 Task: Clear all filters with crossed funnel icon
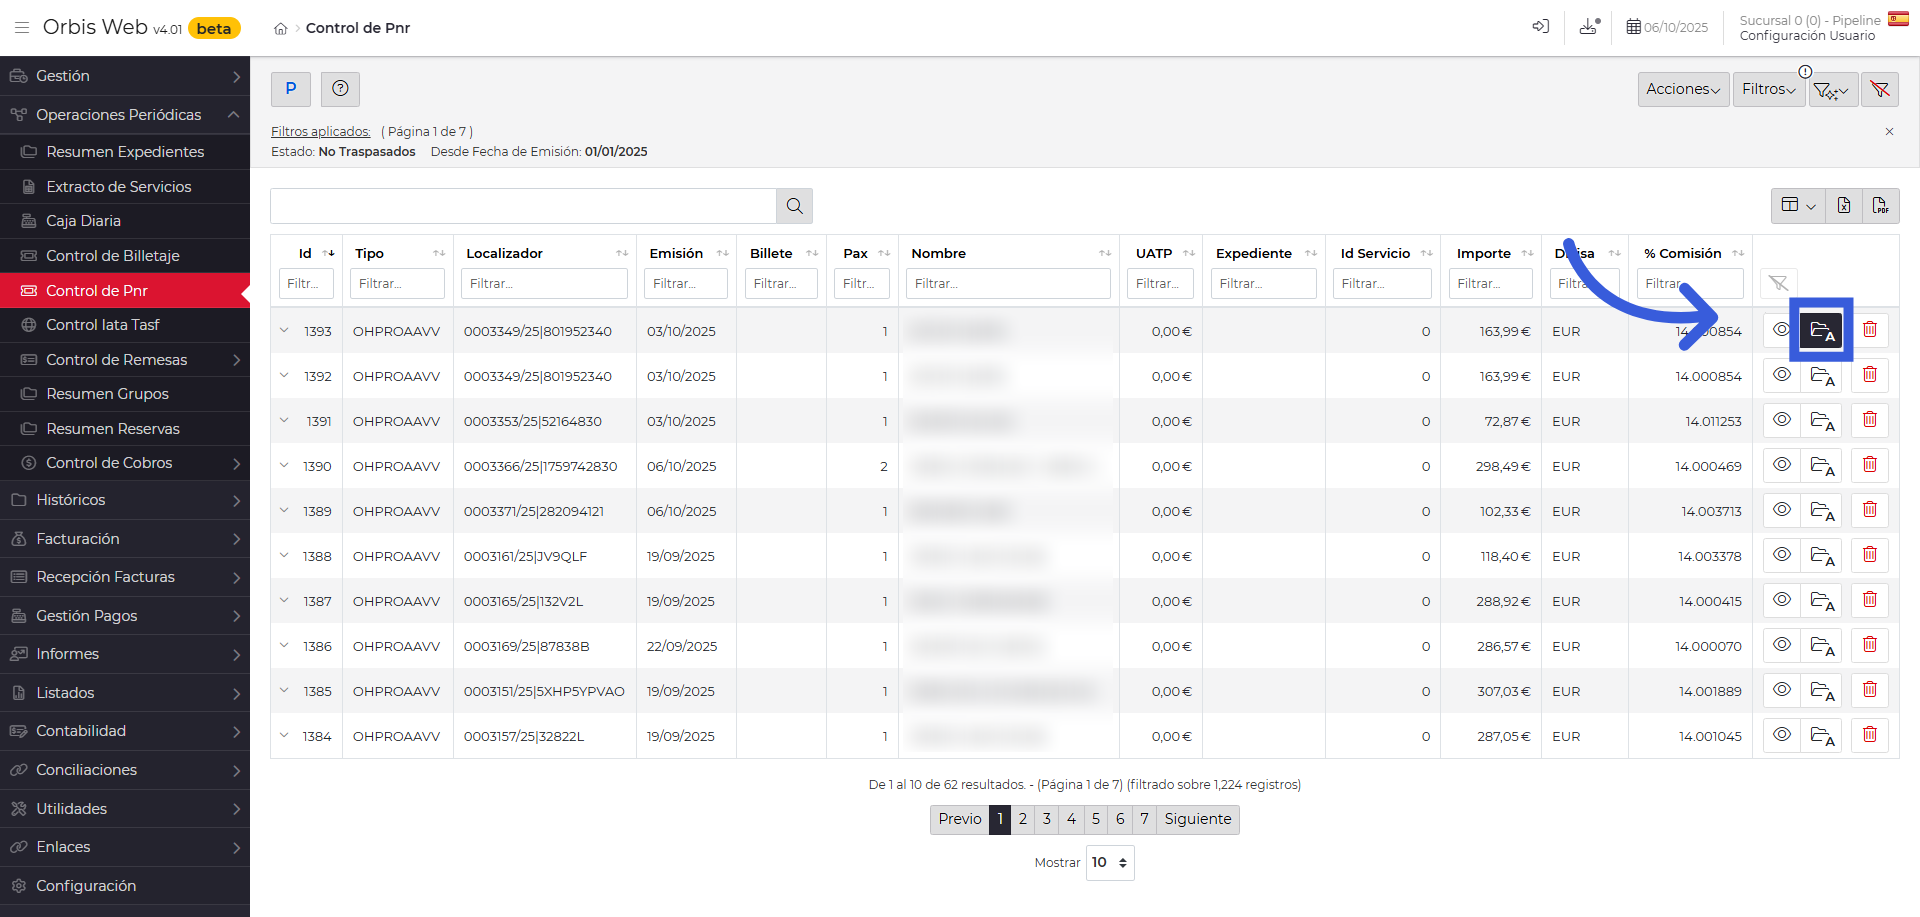pyautogui.click(x=1879, y=90)
